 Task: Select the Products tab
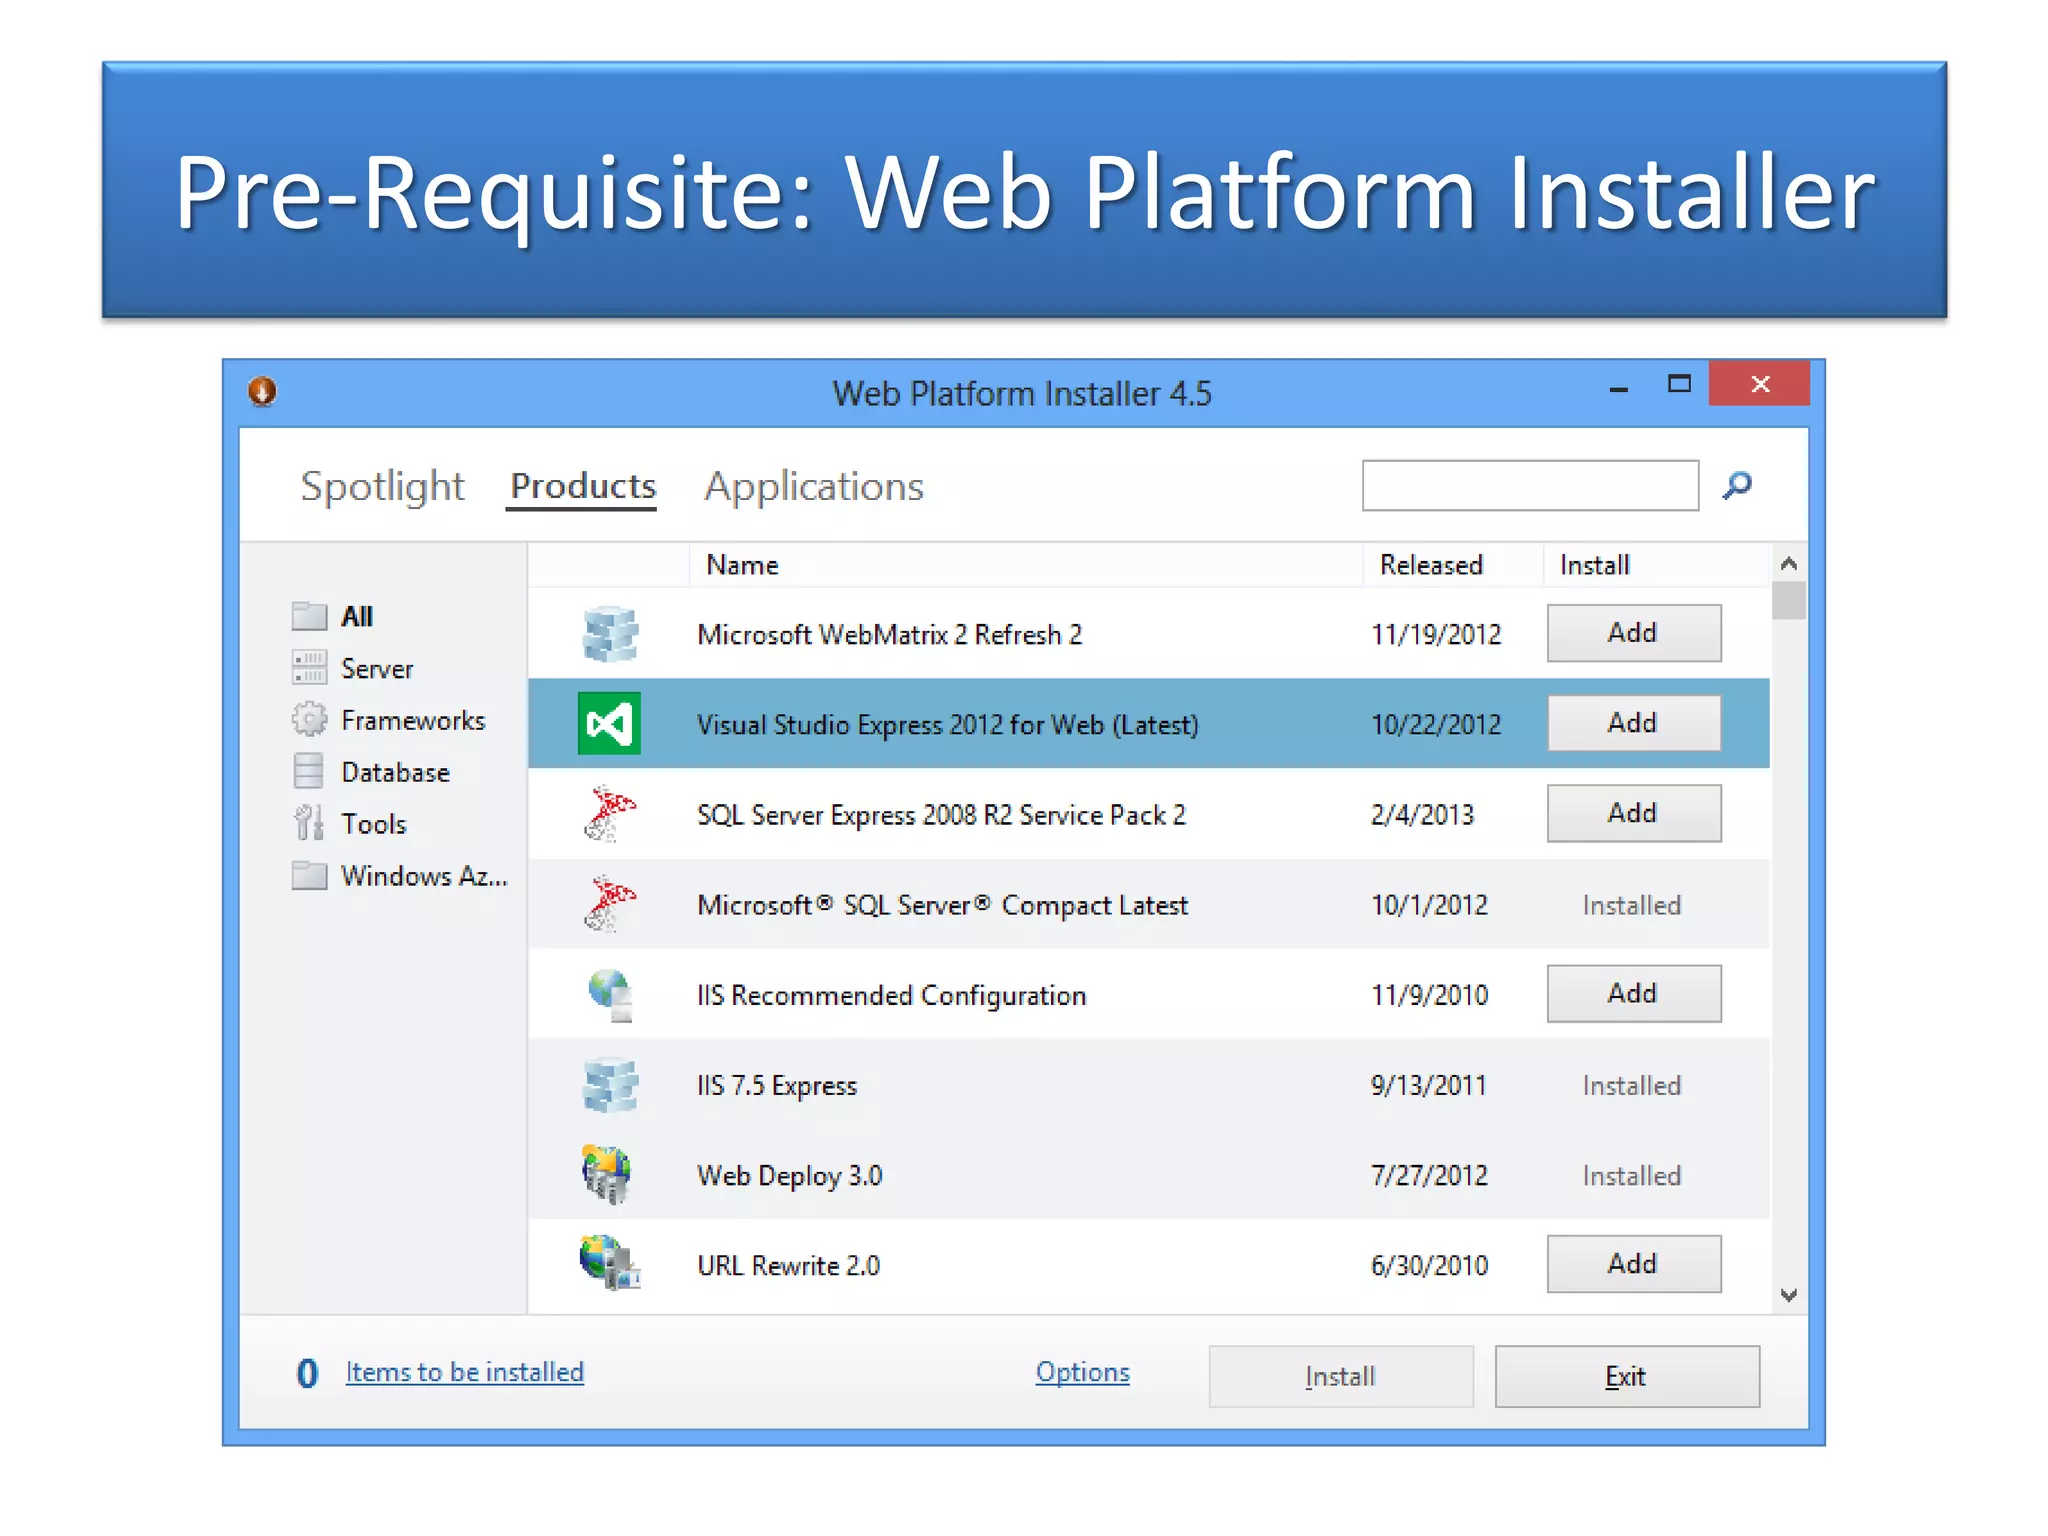[x=583, y=486]
